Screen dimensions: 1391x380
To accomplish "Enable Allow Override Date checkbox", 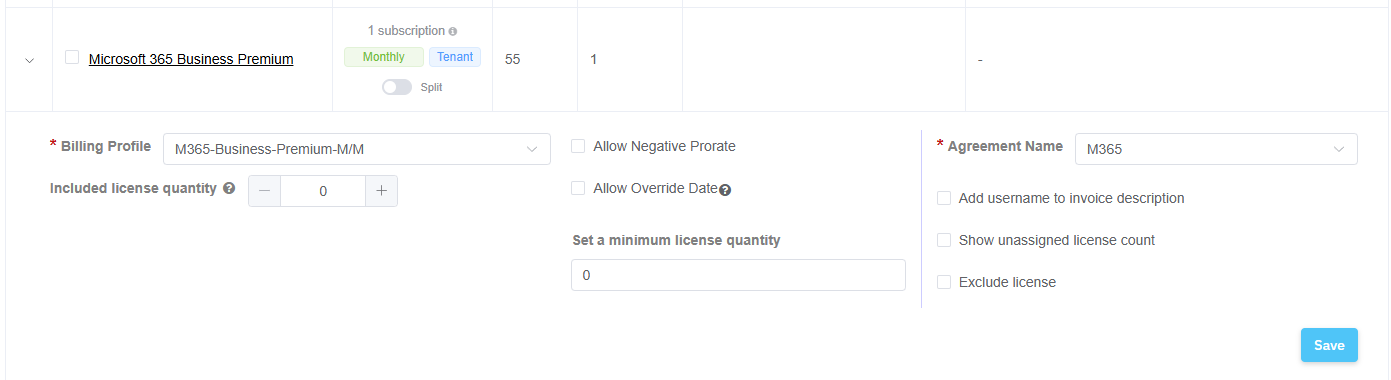I will pyautogui.click(x=578, y=188).
